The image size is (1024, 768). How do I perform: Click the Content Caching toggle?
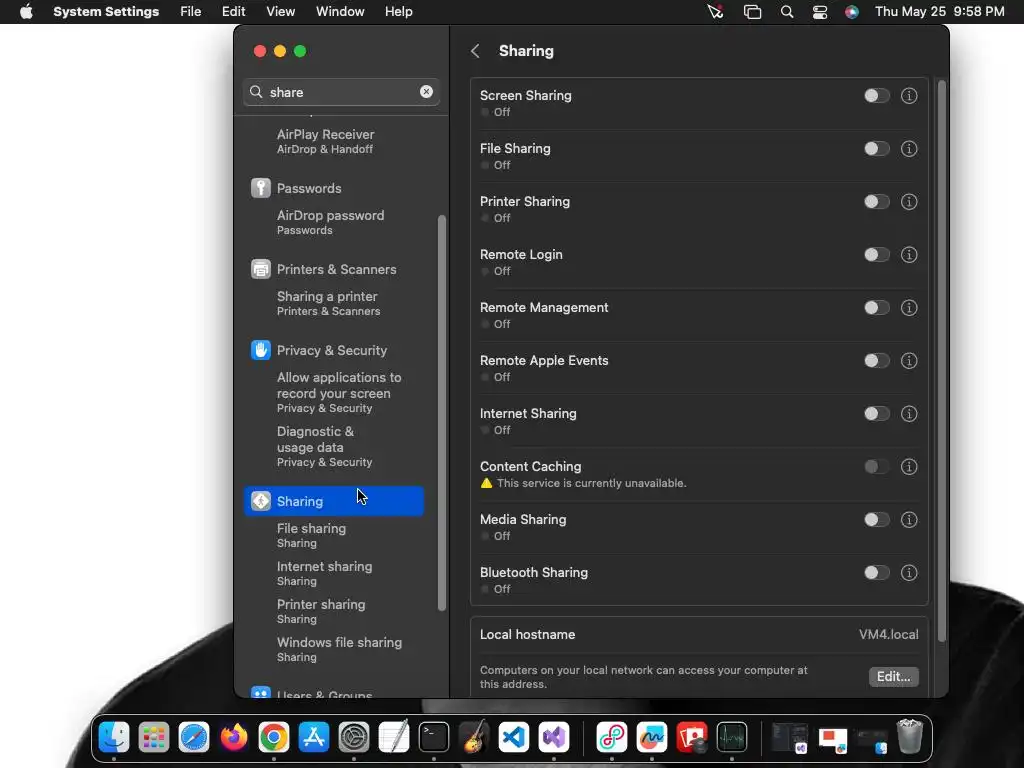tap(876, 466)
